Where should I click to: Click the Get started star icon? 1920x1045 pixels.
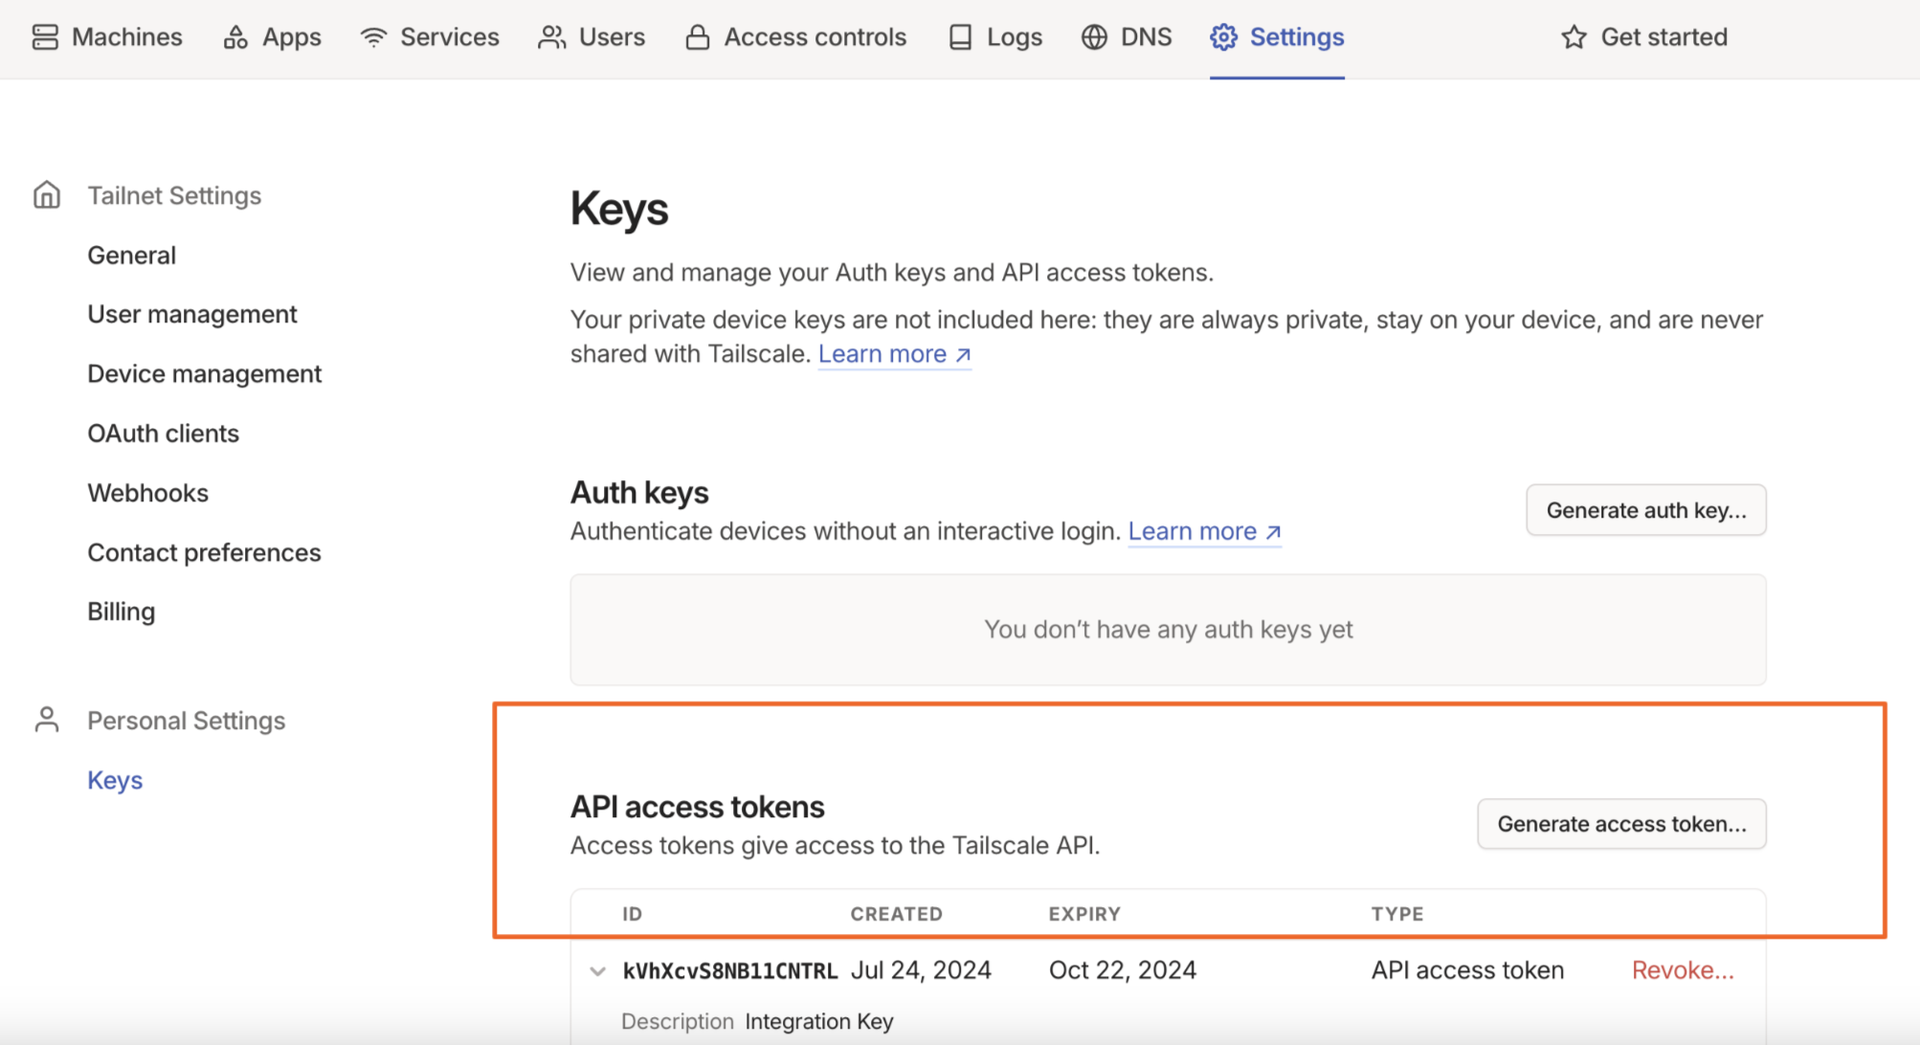click(x=1574, y=37)
